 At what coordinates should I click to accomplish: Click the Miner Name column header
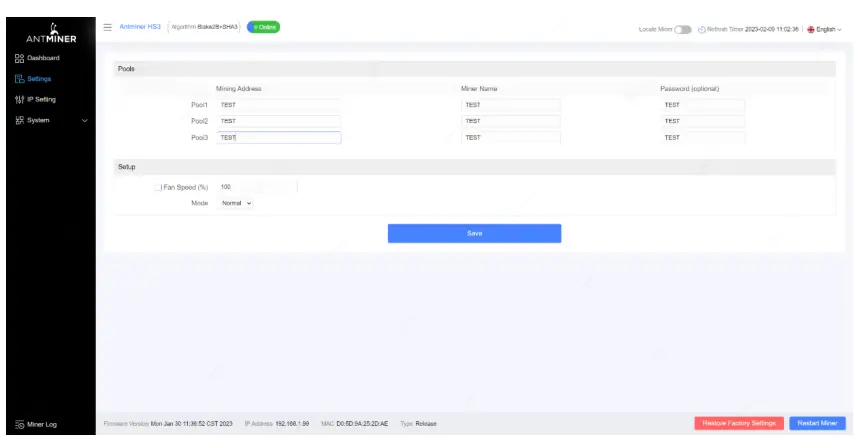point(479,88)
